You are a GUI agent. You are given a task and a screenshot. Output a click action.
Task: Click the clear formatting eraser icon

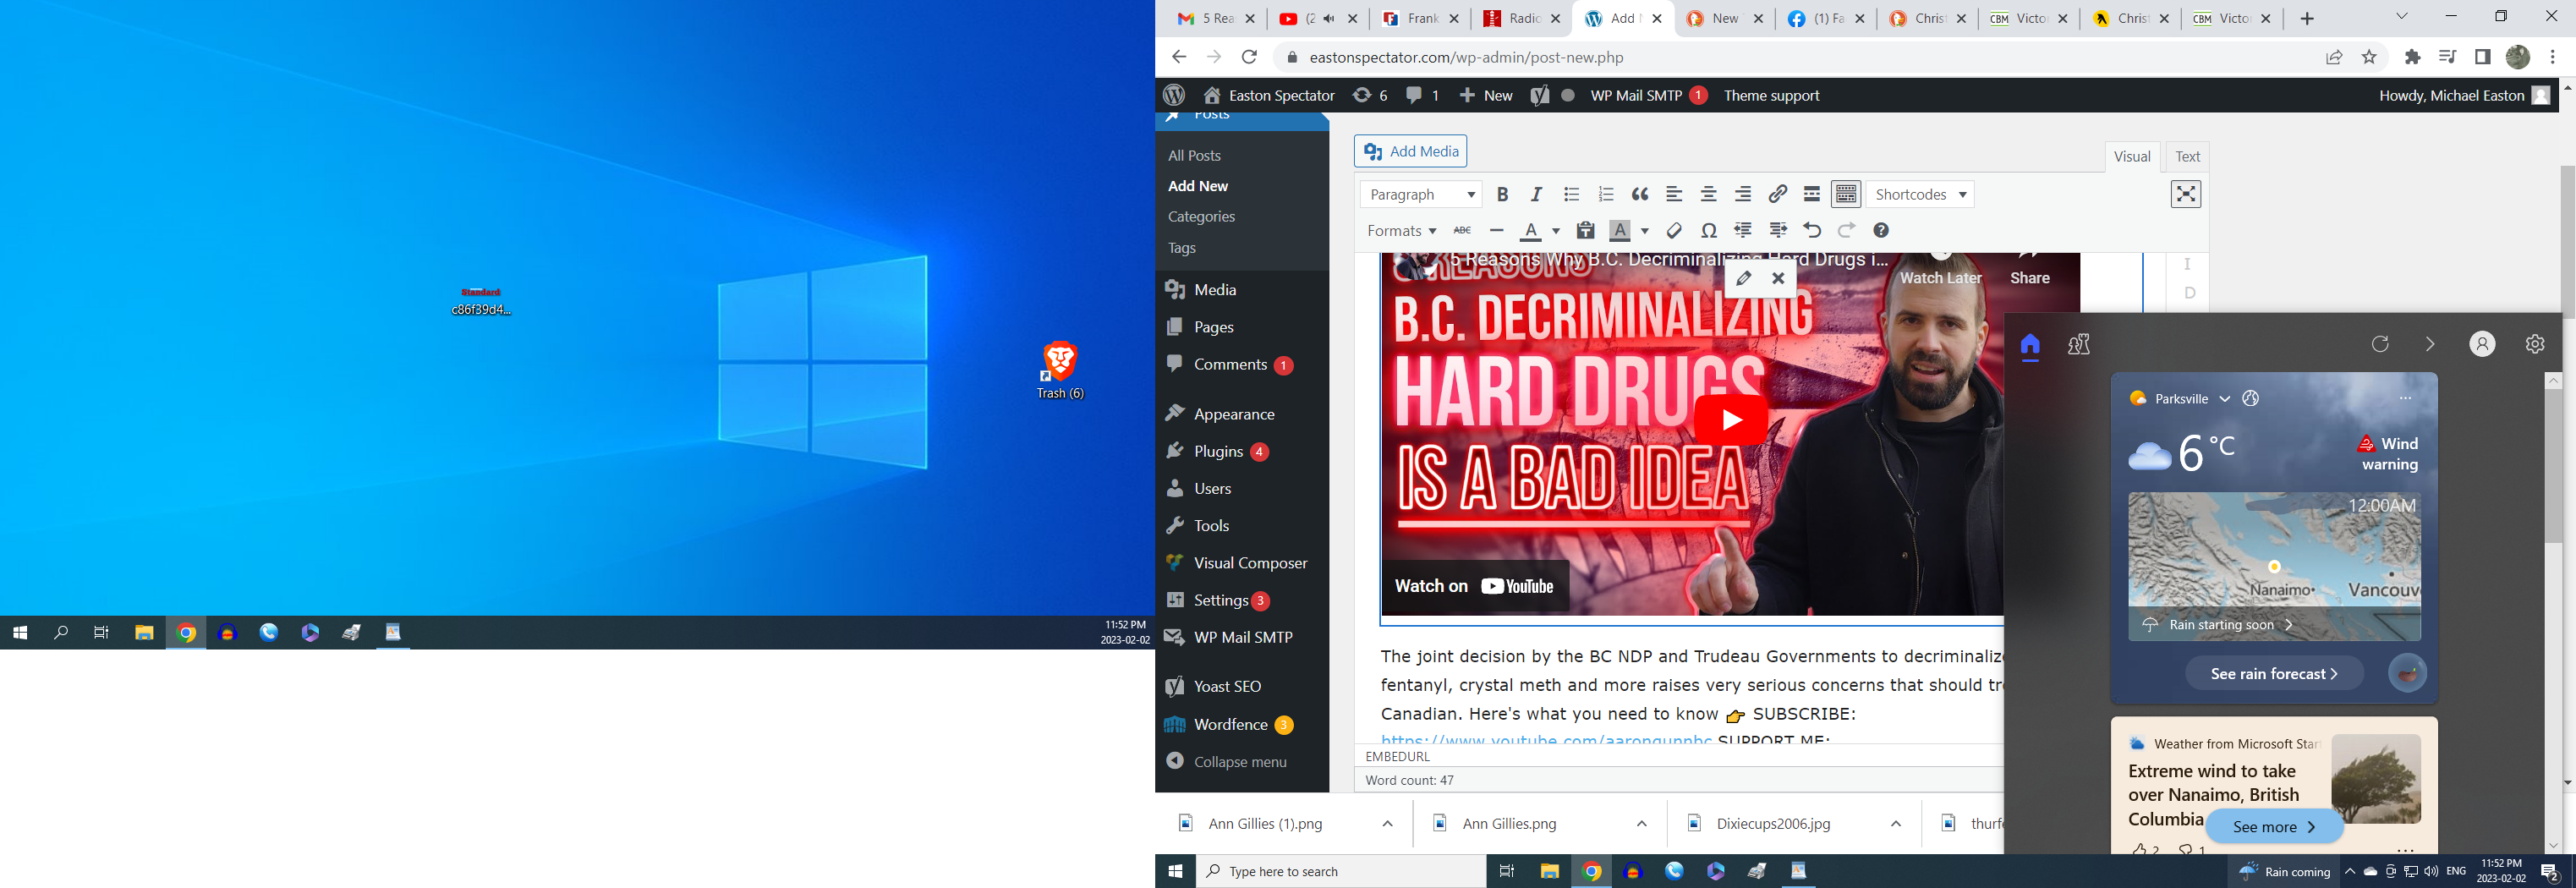[1674, 231]
